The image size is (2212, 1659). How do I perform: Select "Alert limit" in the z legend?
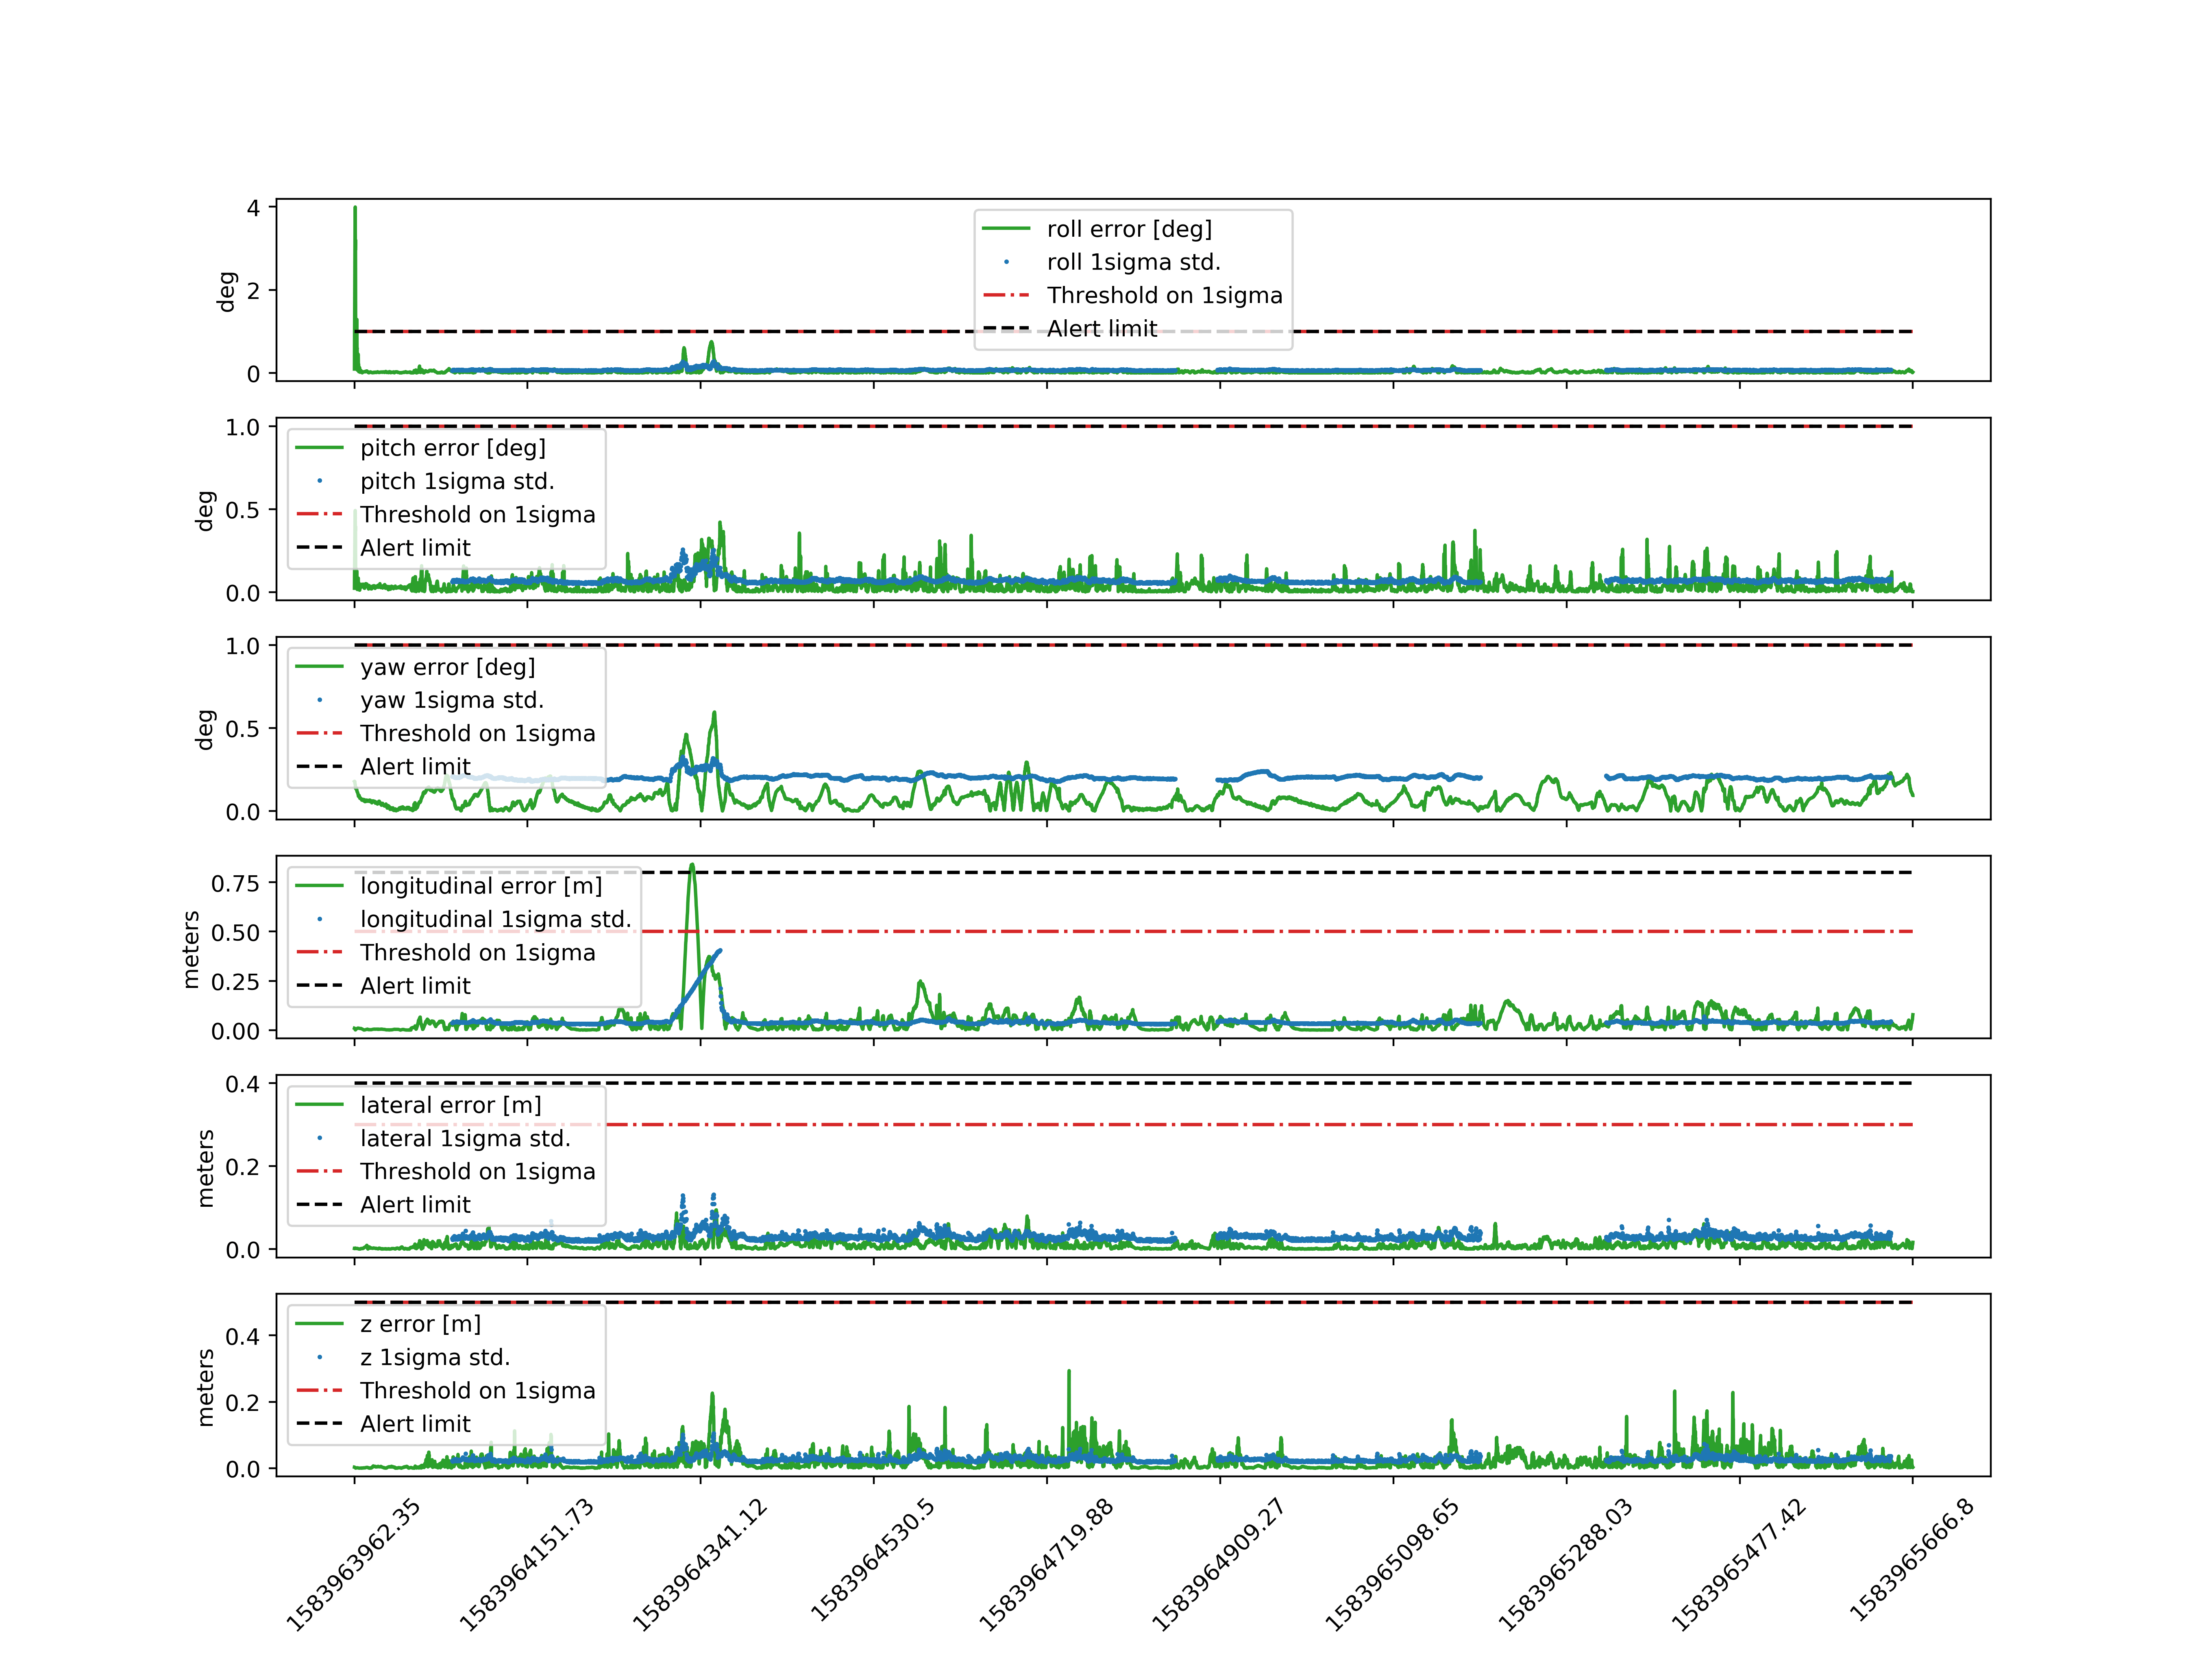coord(415,1423)
